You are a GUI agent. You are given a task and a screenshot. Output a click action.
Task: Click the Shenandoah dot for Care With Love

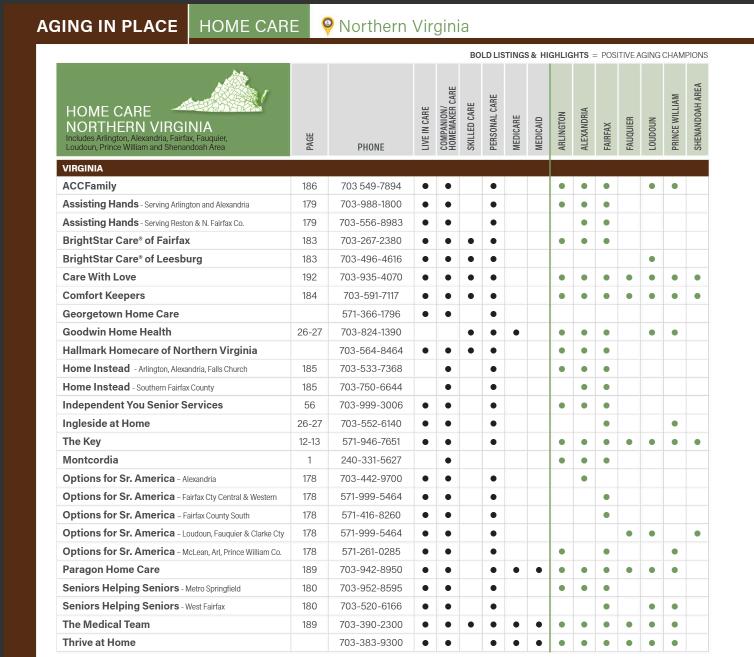pyautogui.click(x=698, y=278)
